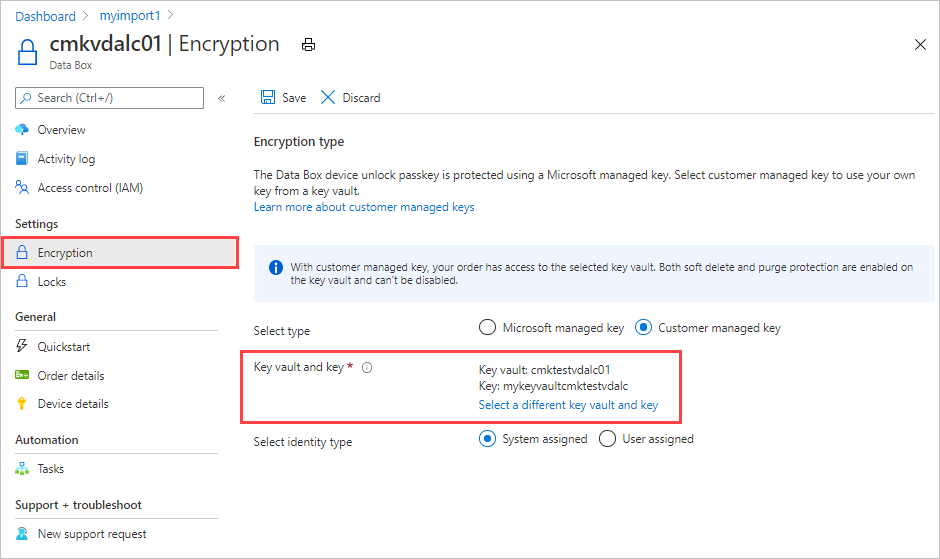The image size is (940, 559).
Task: Go to Dashboard breadcrumb
Action: click(x=45, y=16)
